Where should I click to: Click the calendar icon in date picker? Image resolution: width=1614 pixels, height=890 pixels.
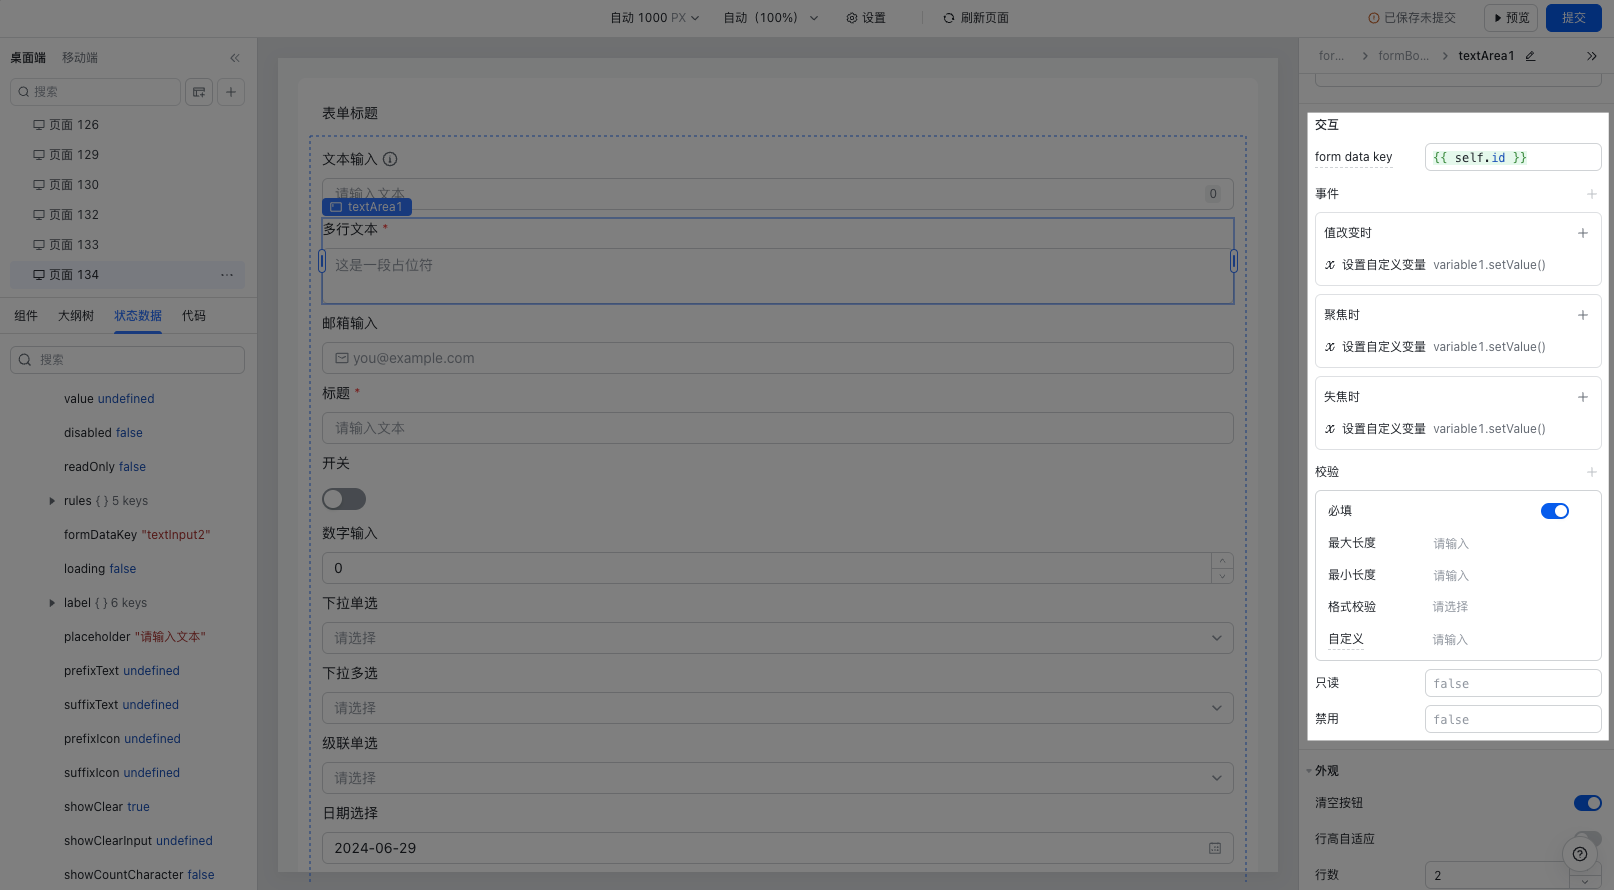click(x=1215, y=848)
